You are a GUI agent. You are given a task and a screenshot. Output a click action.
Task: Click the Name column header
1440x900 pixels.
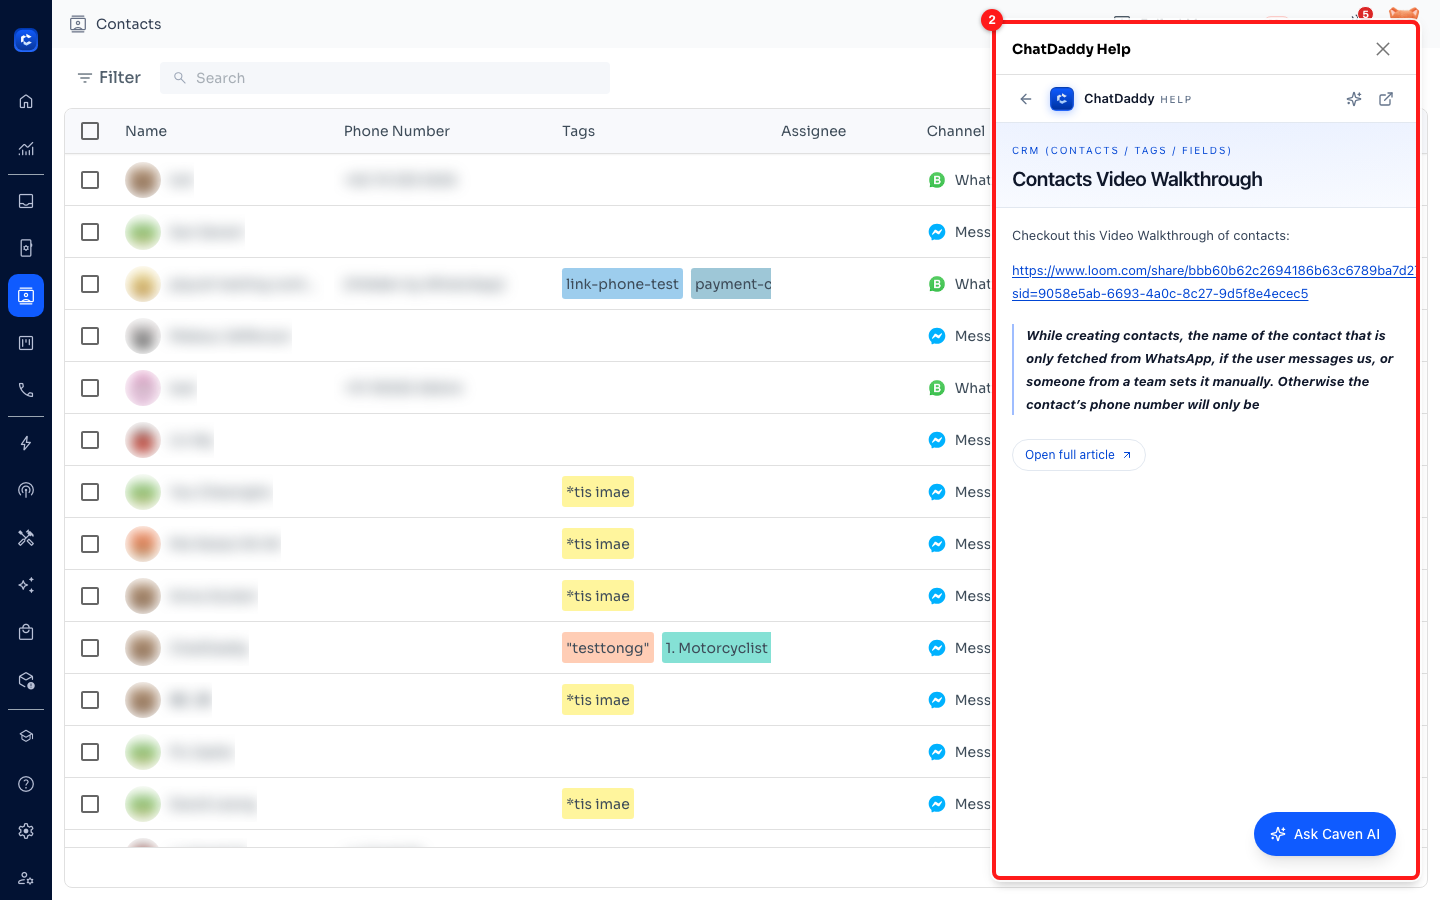pyautogui.click(x=146, y=131)
